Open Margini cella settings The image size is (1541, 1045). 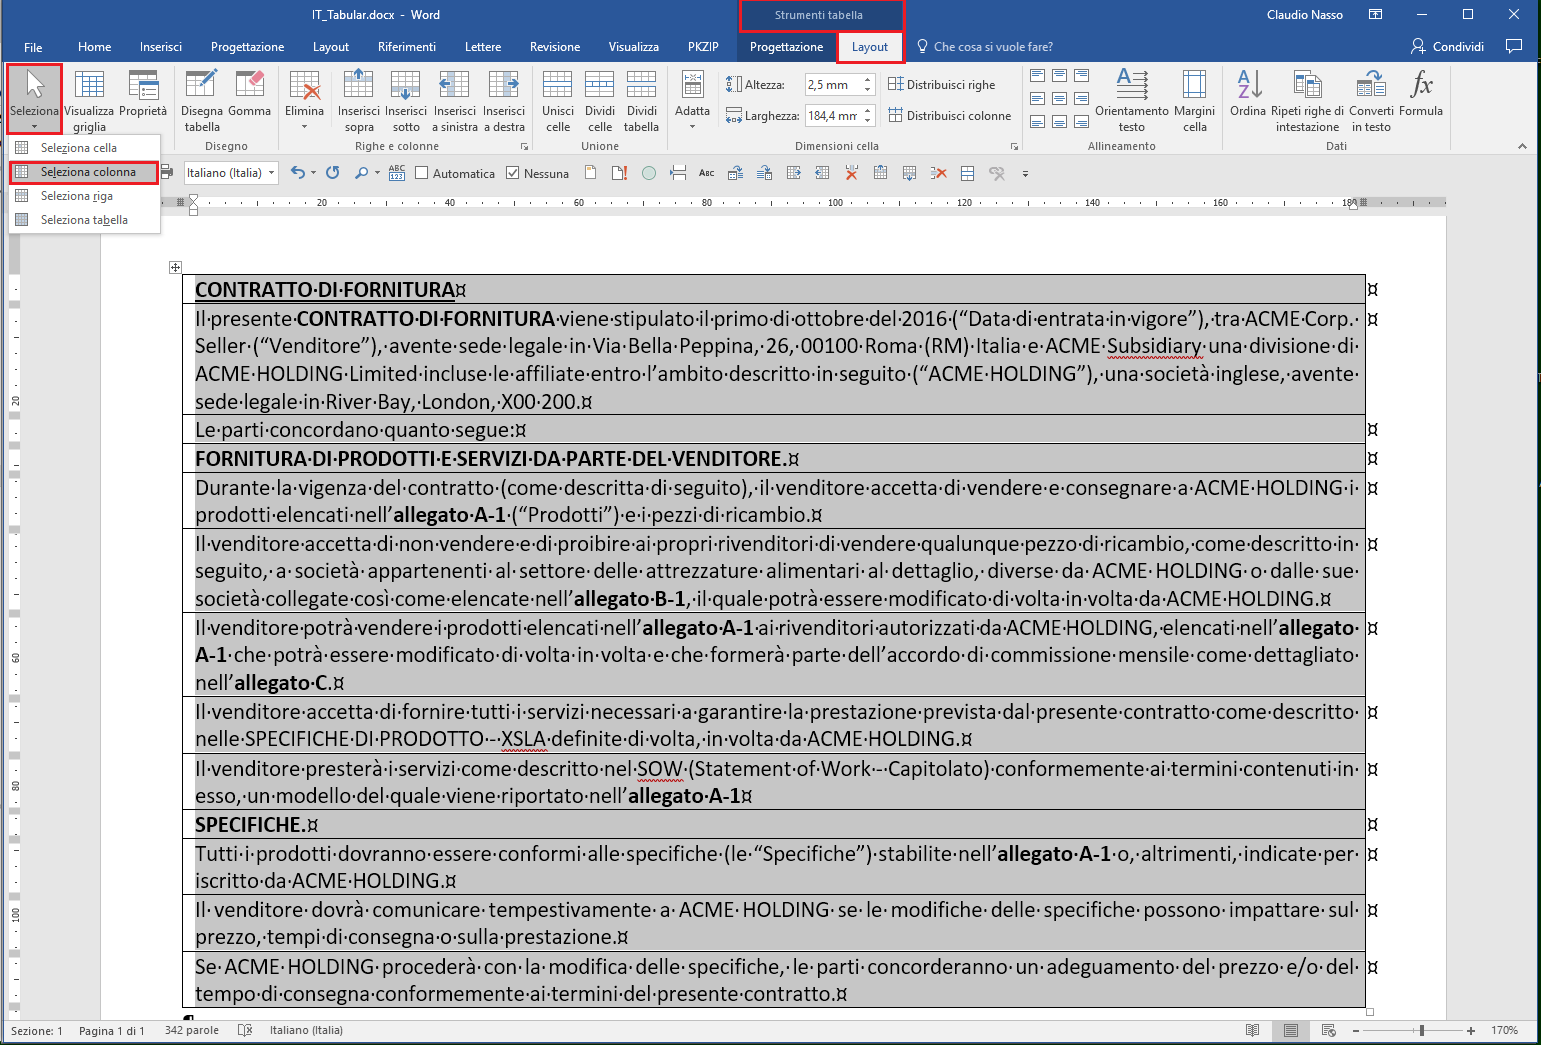click(1195, 99)
